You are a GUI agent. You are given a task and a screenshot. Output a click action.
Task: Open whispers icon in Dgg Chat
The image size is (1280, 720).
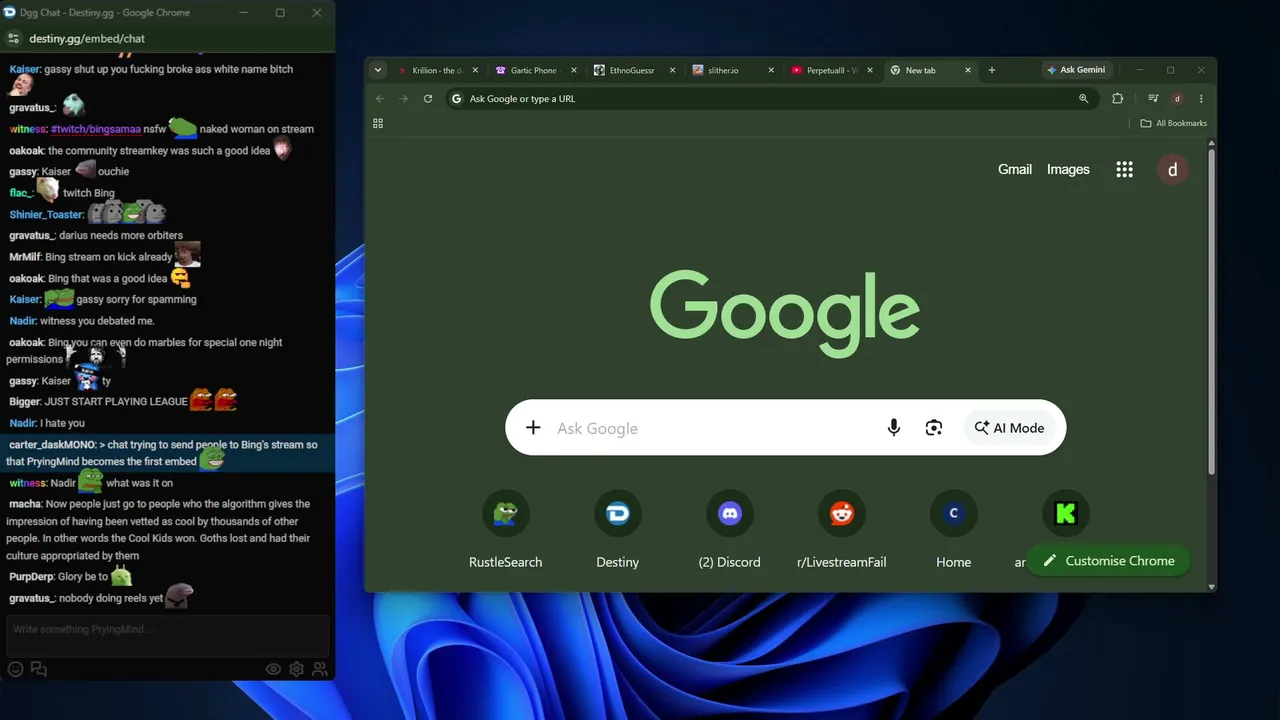click(39, 669)
